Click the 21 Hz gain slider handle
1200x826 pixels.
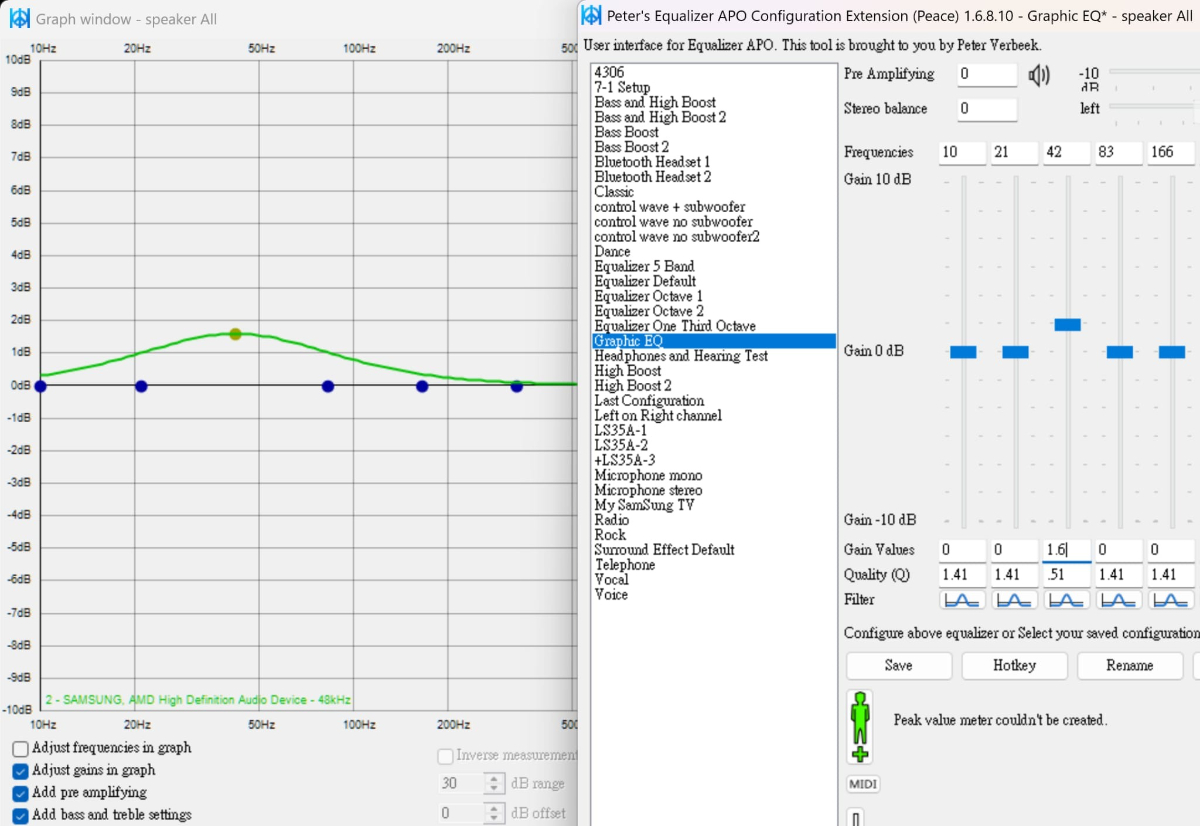point(1015,352)
